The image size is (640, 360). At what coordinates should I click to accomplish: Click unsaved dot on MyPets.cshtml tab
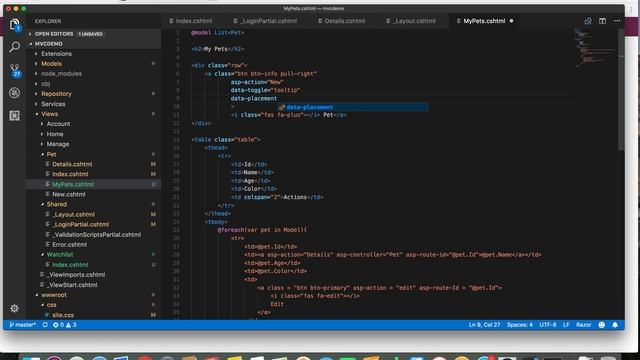pos(511,21)
